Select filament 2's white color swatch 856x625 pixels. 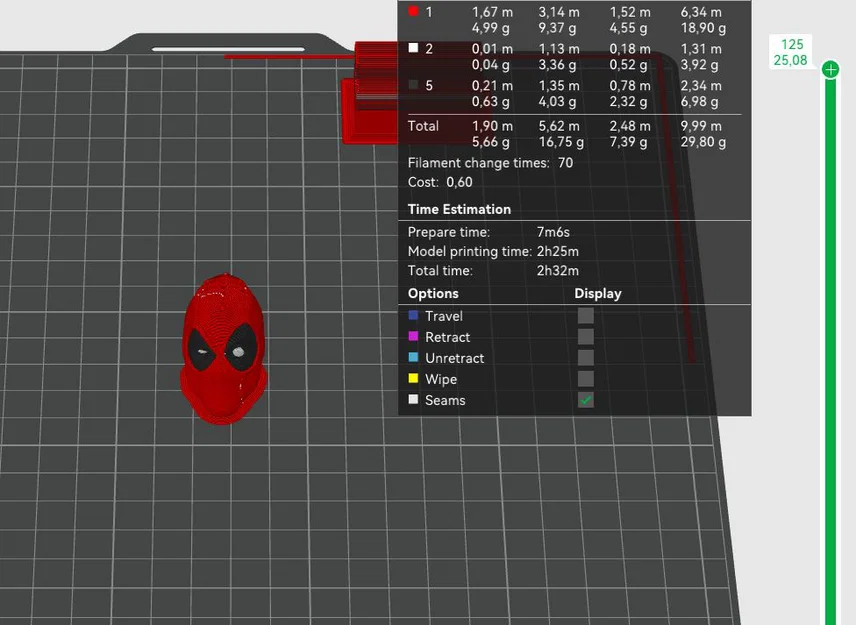pos(414,48)
